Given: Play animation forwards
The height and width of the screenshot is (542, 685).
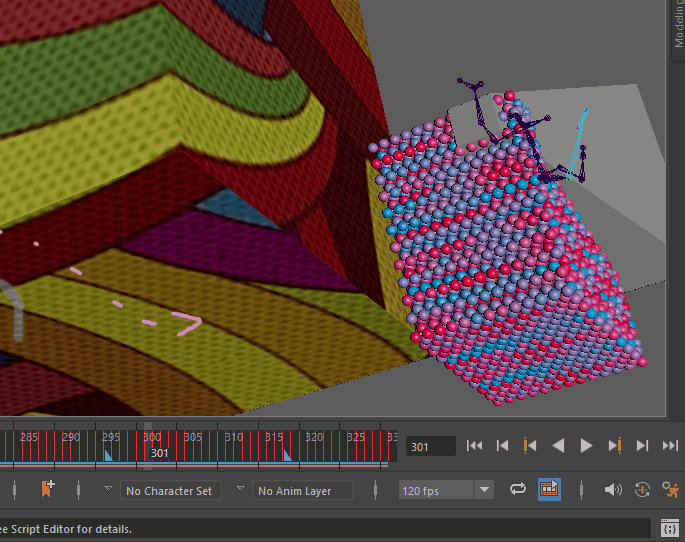Looking at the screenshot, I should 587,446.
